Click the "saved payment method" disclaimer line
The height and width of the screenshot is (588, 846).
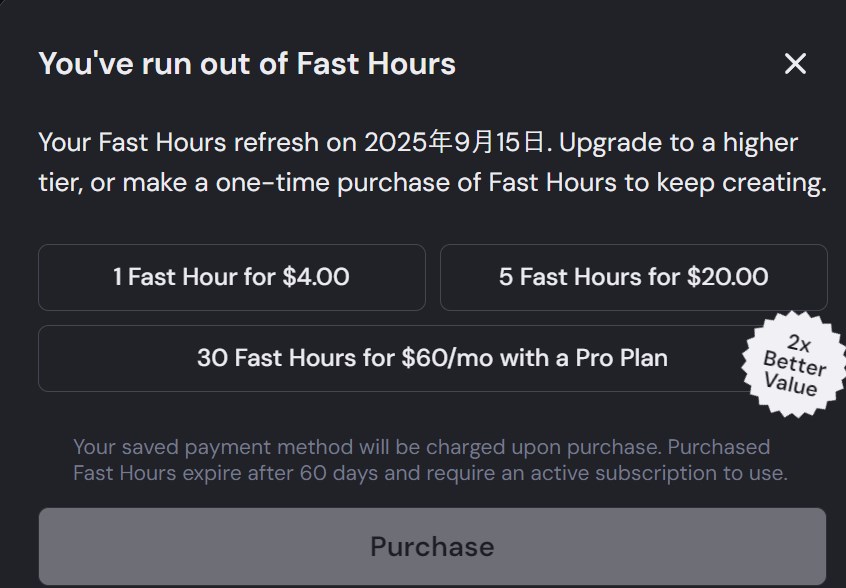click(x=421, y=447)
